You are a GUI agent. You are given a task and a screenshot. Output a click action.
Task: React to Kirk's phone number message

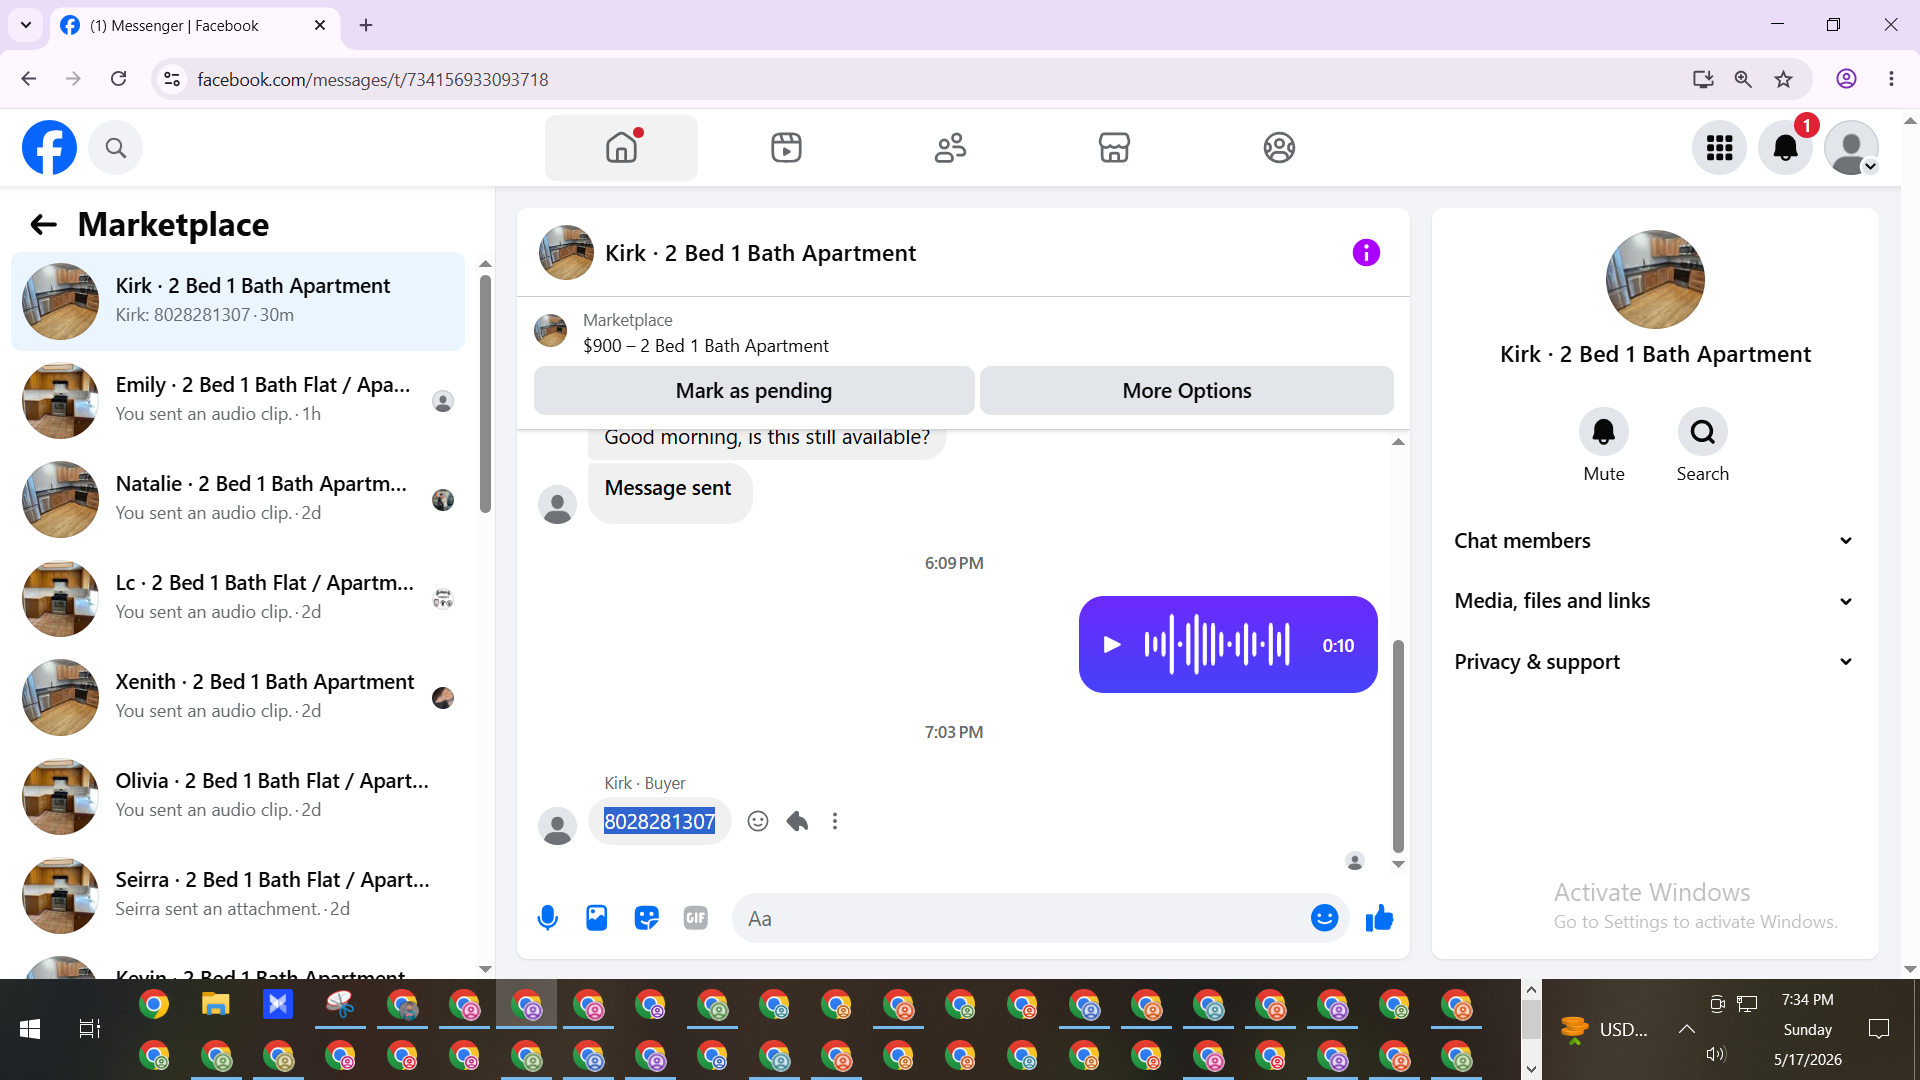point(758,821)
